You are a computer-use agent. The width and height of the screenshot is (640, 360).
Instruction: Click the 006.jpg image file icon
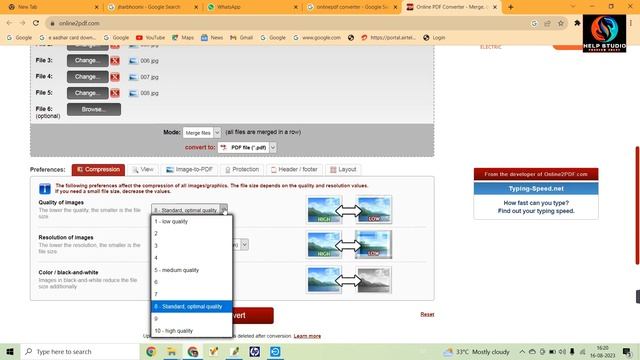pos(133,61)
